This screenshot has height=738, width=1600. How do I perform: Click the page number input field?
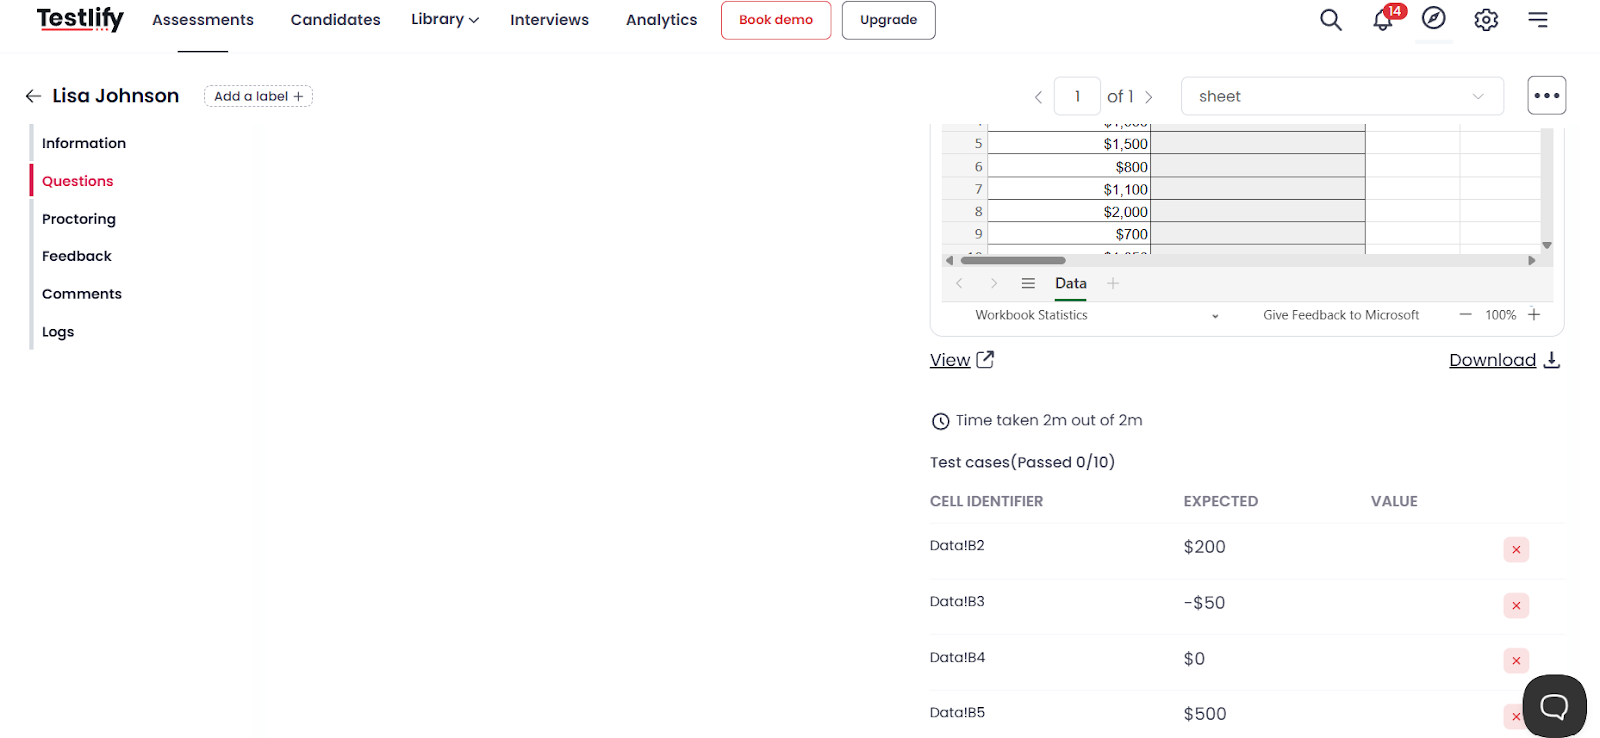tap(1077, 96)
